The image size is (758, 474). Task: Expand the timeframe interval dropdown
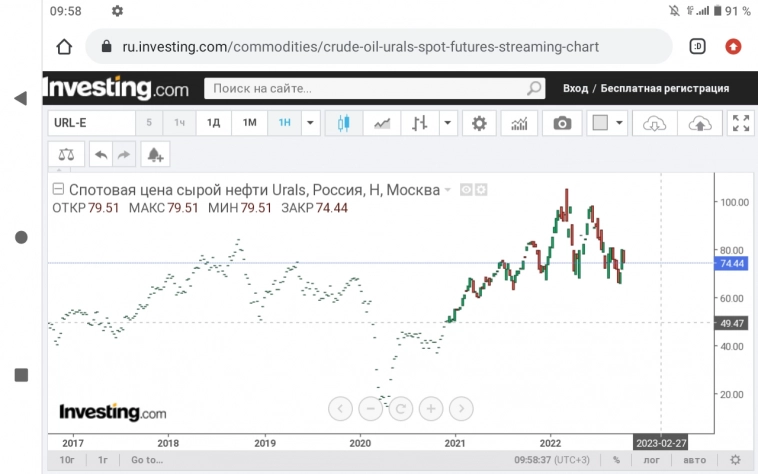[309, 123]
